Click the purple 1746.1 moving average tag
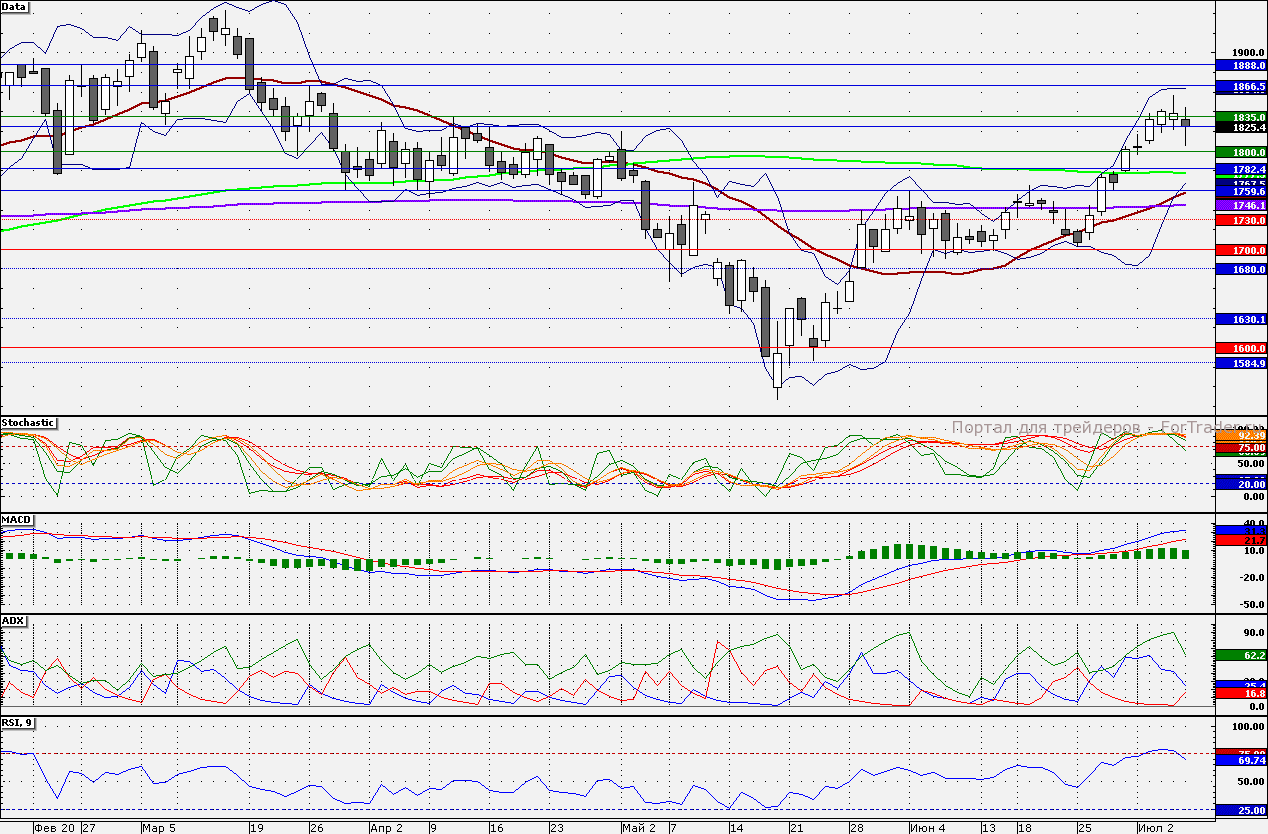 [x=1240, y=204]
